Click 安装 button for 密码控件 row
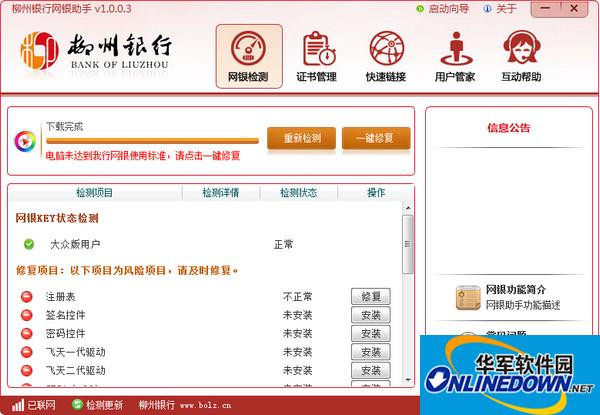Viewport: 600px width, 415px height. point(371,333)
